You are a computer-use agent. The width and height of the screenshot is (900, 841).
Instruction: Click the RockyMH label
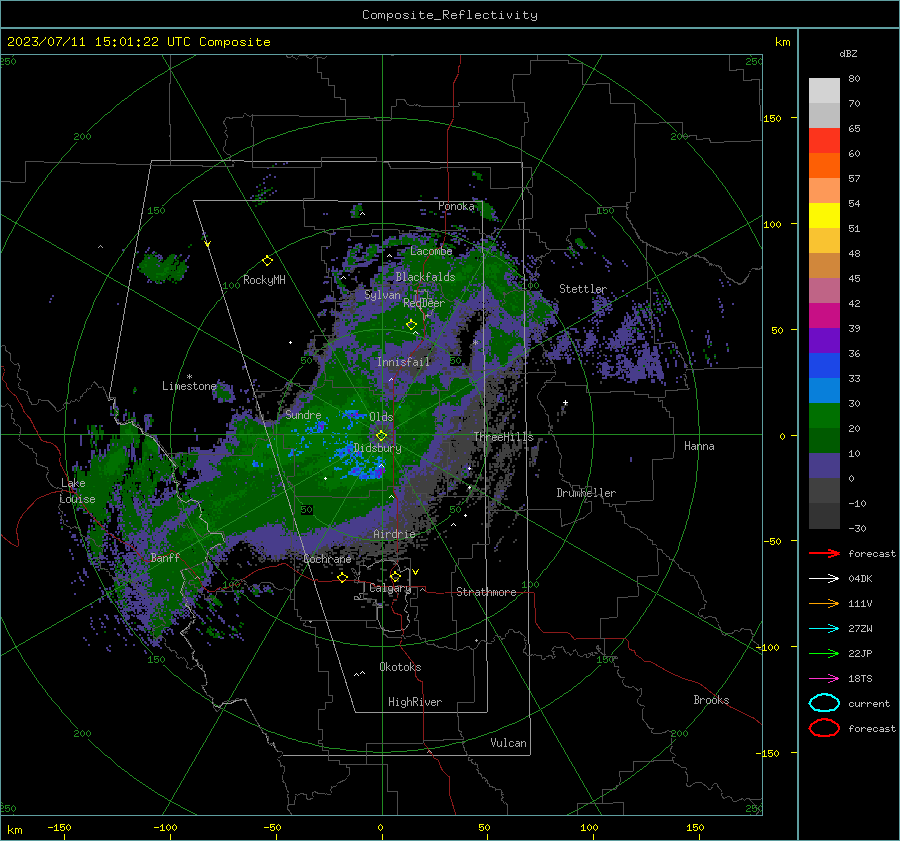point(264,280)
